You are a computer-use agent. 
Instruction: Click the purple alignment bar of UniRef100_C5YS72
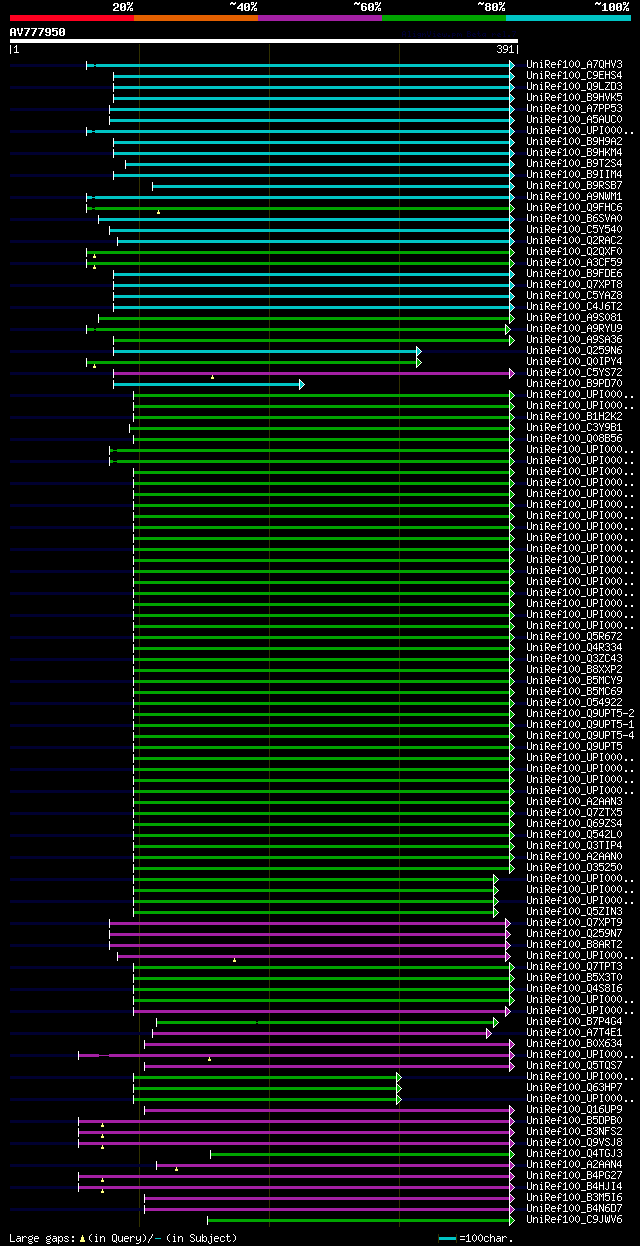tap(312, 373)
